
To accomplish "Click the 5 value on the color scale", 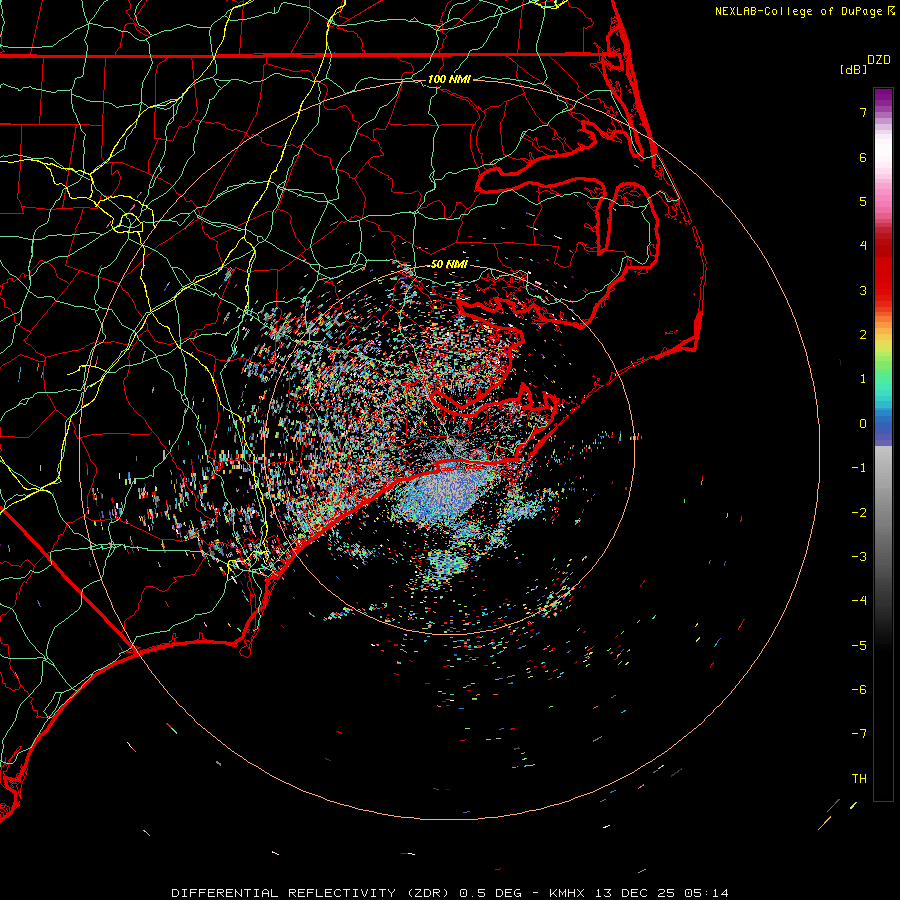I will click(863, 201).
